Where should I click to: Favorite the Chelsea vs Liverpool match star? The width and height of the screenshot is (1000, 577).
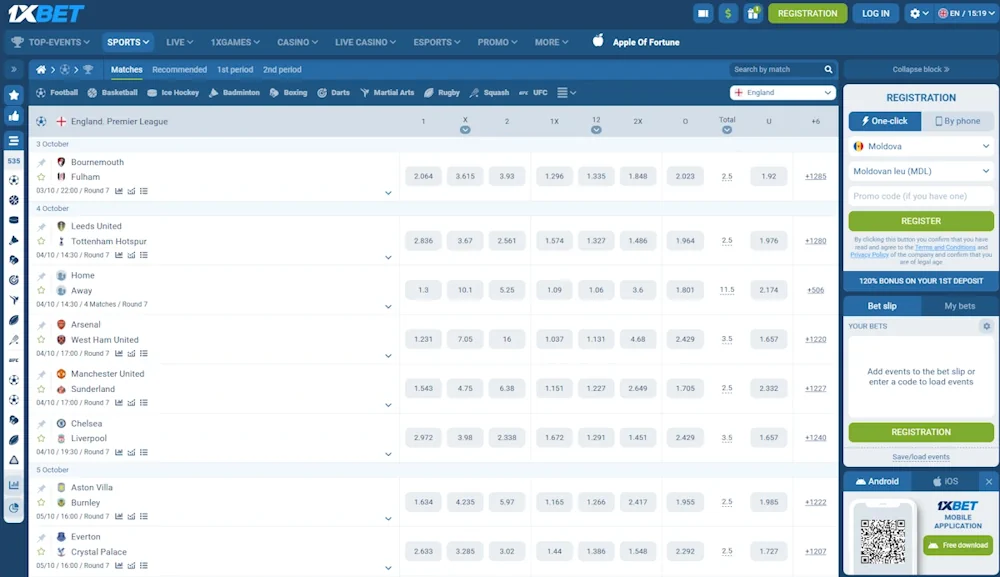point(41,439)
